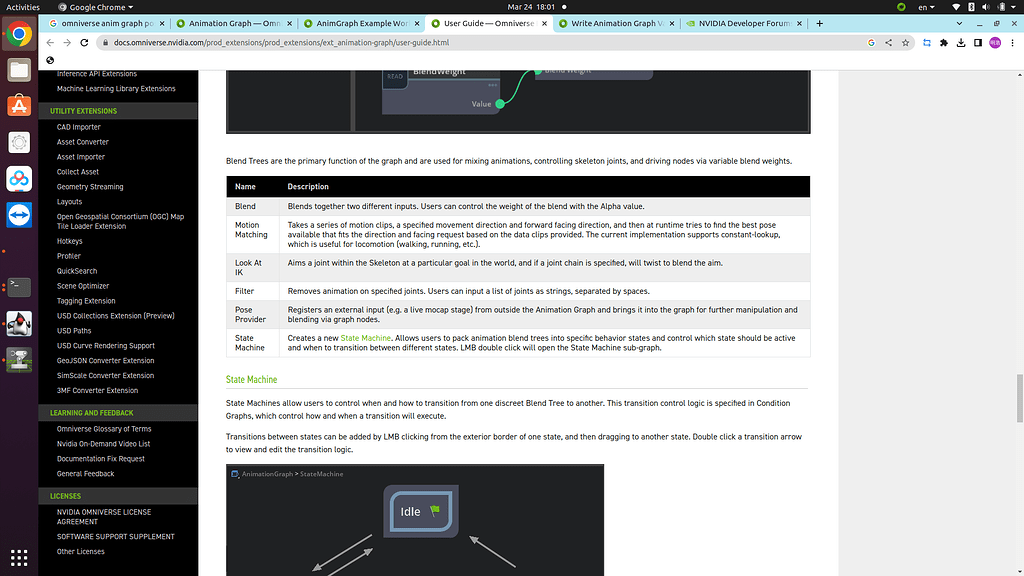Open TeamViewer from the dock
Image resolution: width=1024 pixels, height=576 pixels.
click(18, 214)
